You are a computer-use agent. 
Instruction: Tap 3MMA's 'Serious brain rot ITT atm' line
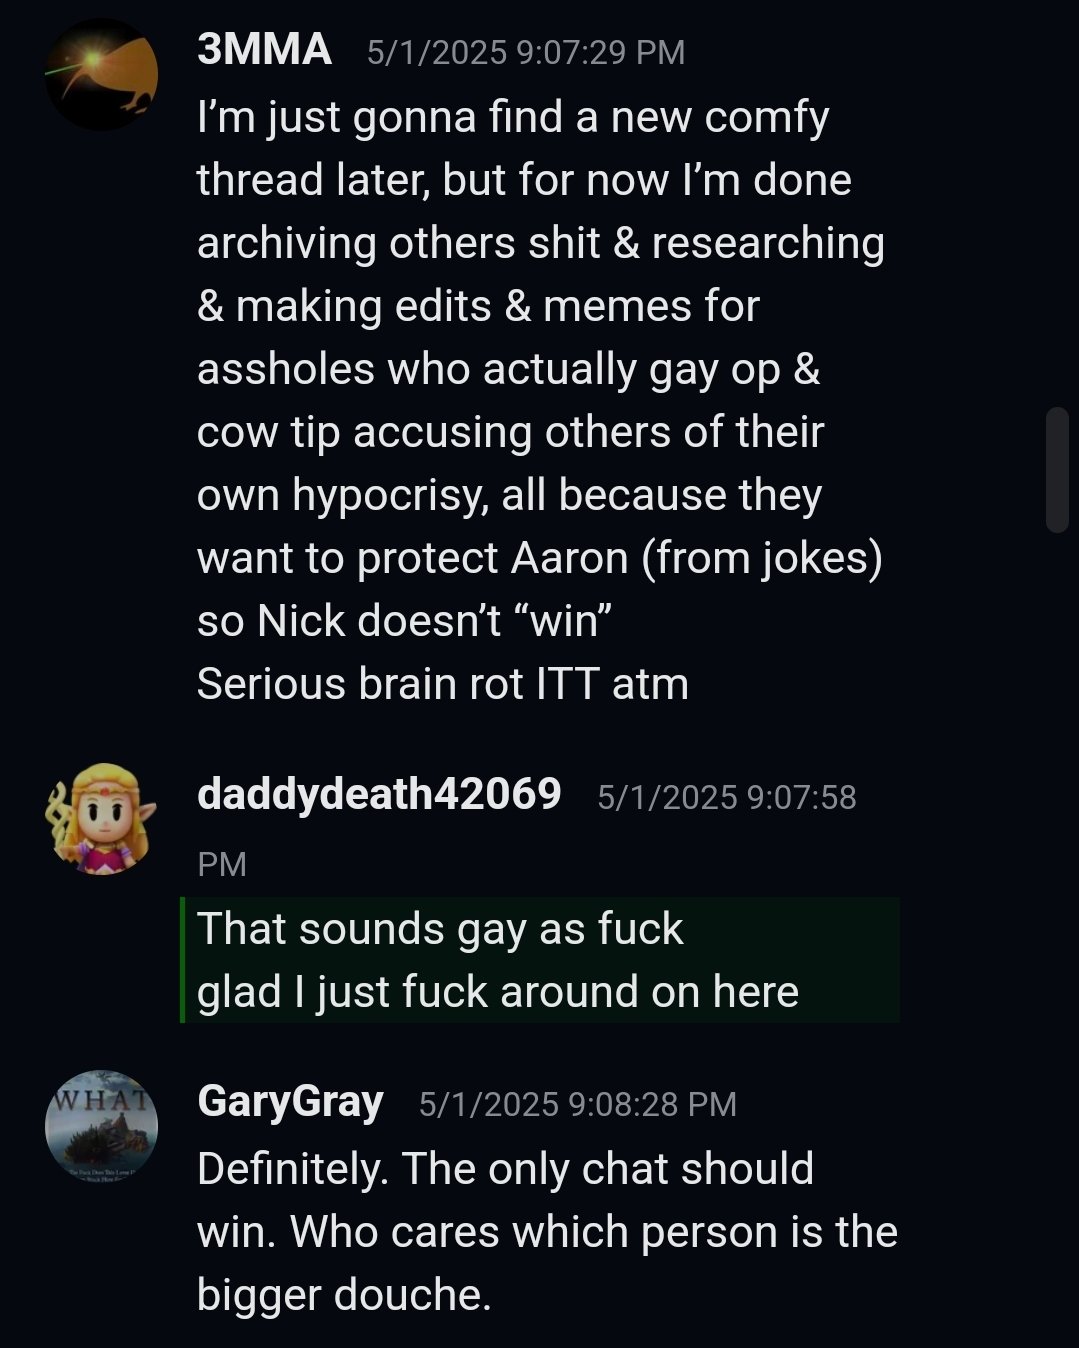[x=443, y=684]
